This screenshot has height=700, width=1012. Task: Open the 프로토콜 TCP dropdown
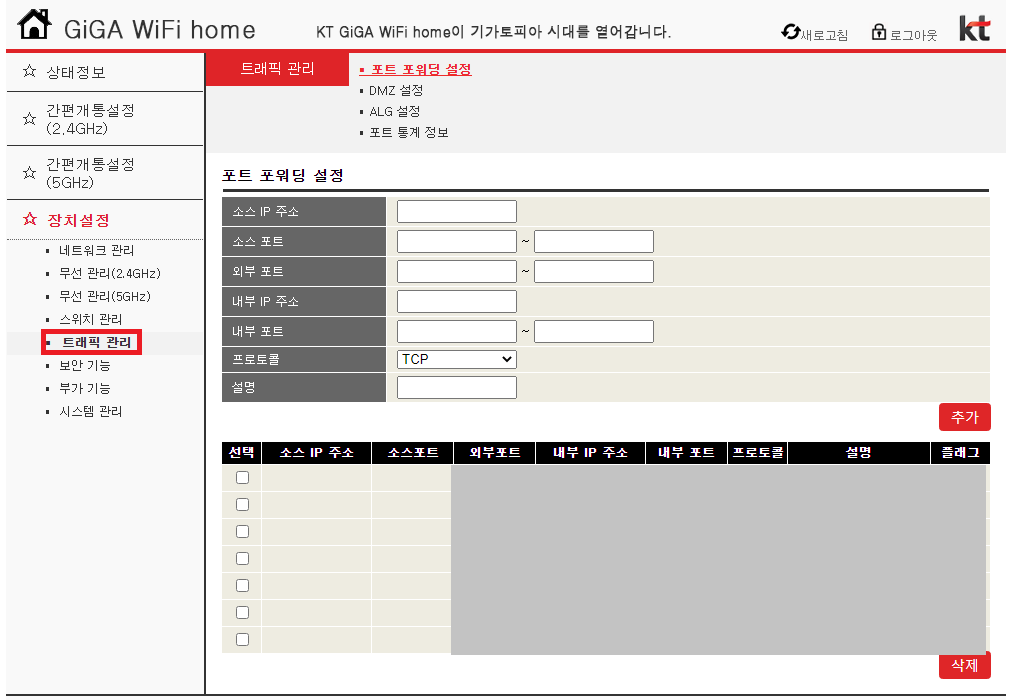tap(457, 359)
